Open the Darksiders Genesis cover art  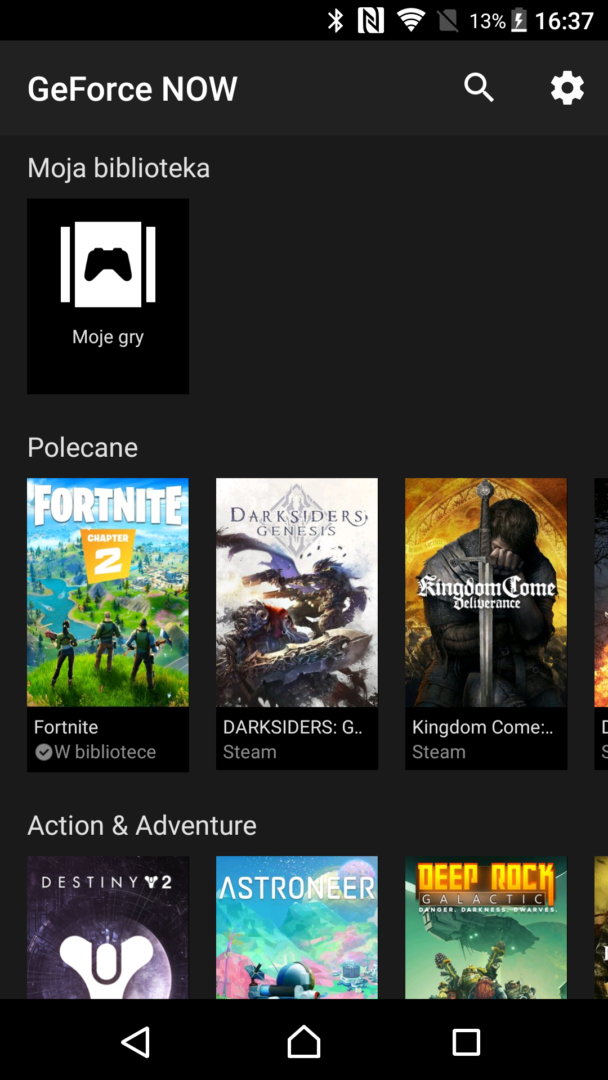click(297, 592)
